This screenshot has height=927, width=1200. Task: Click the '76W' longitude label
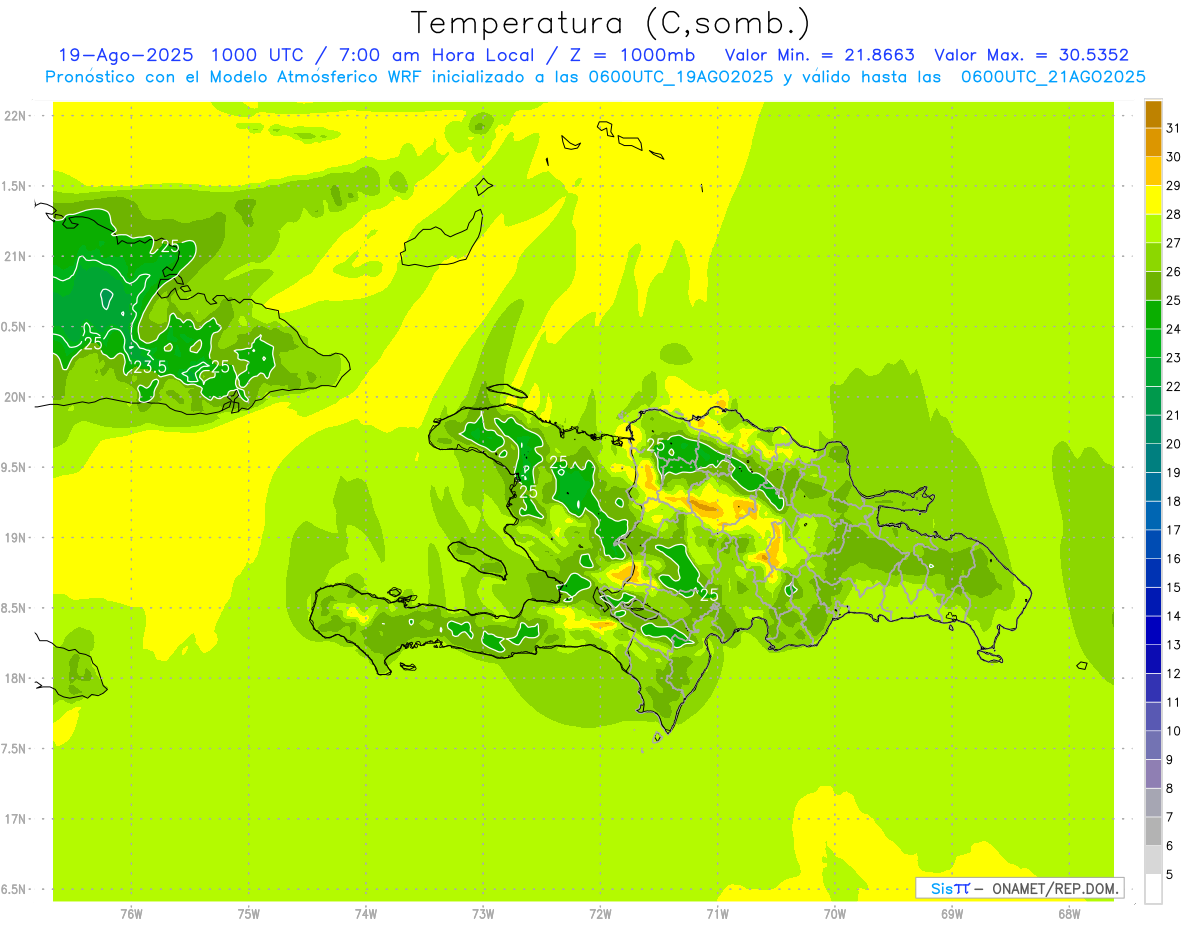[131, 913]
